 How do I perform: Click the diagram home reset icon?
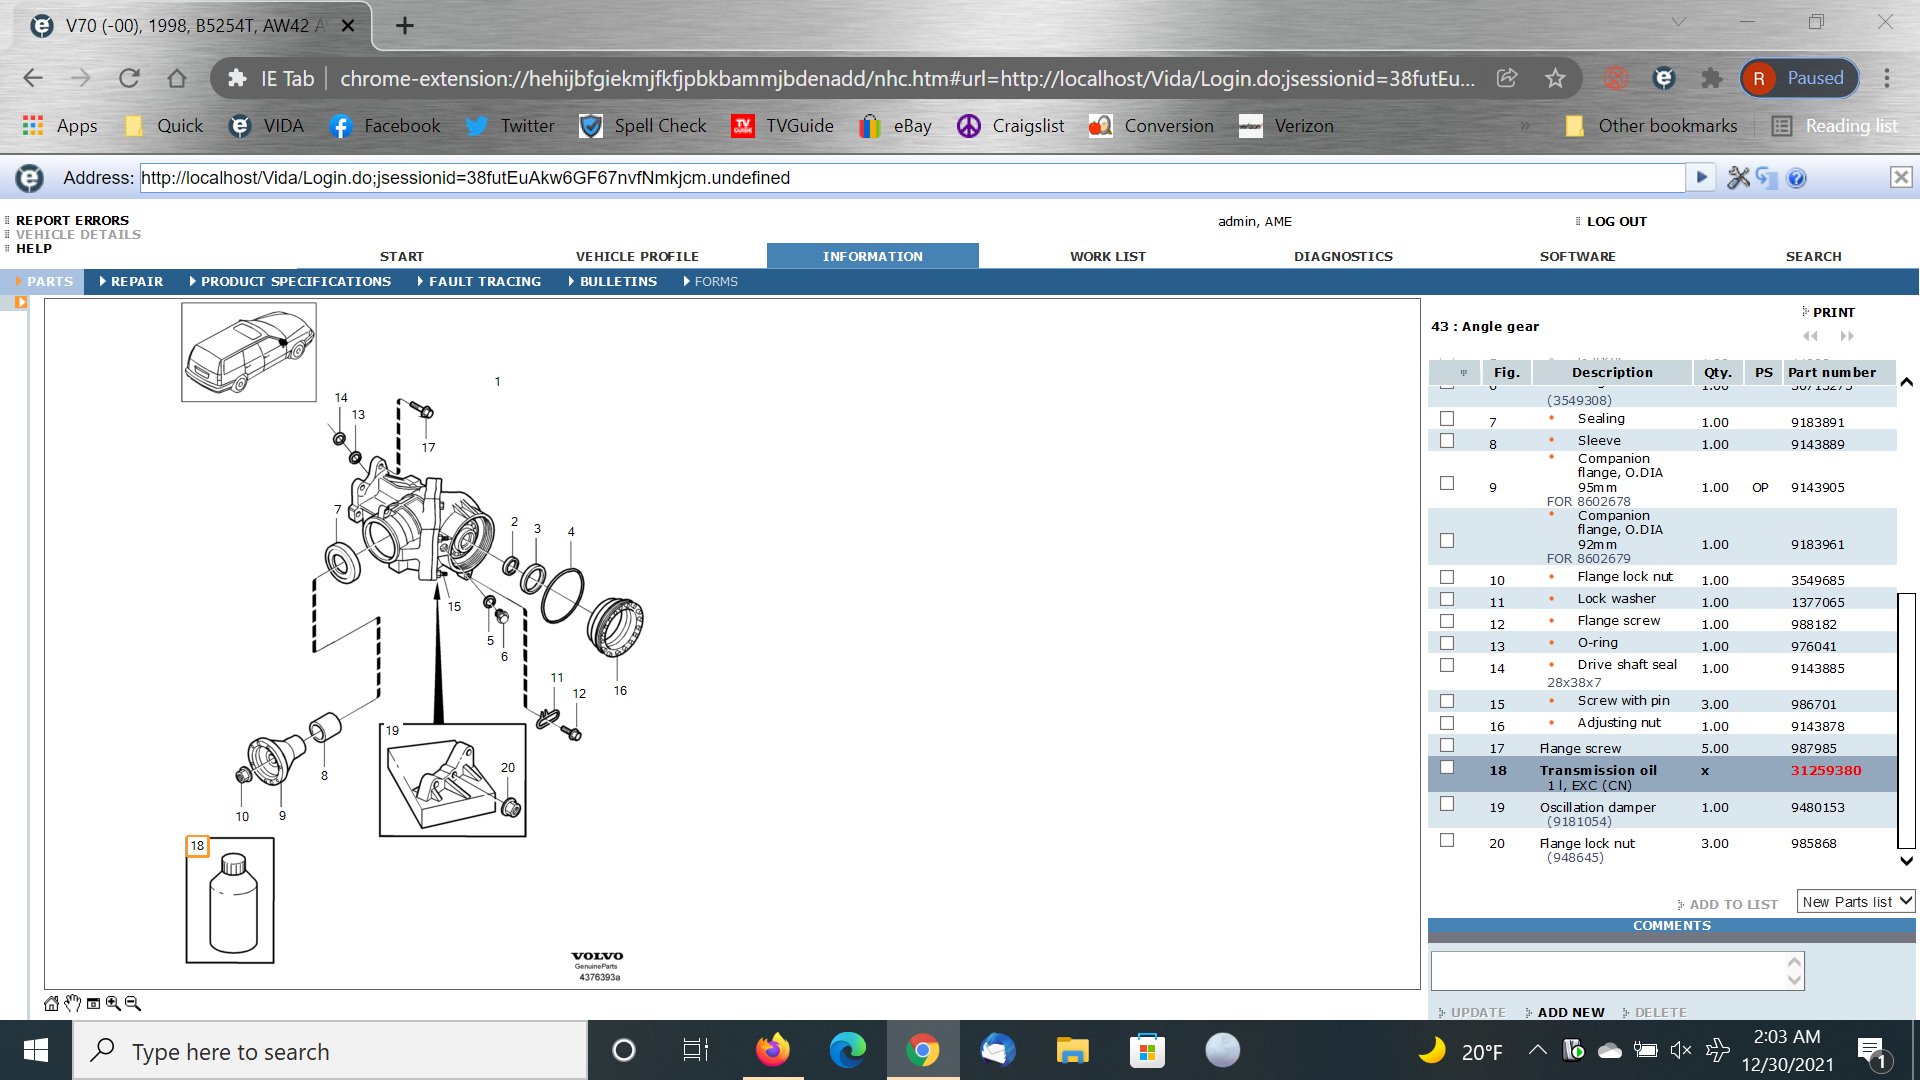tap(51, 1003)
